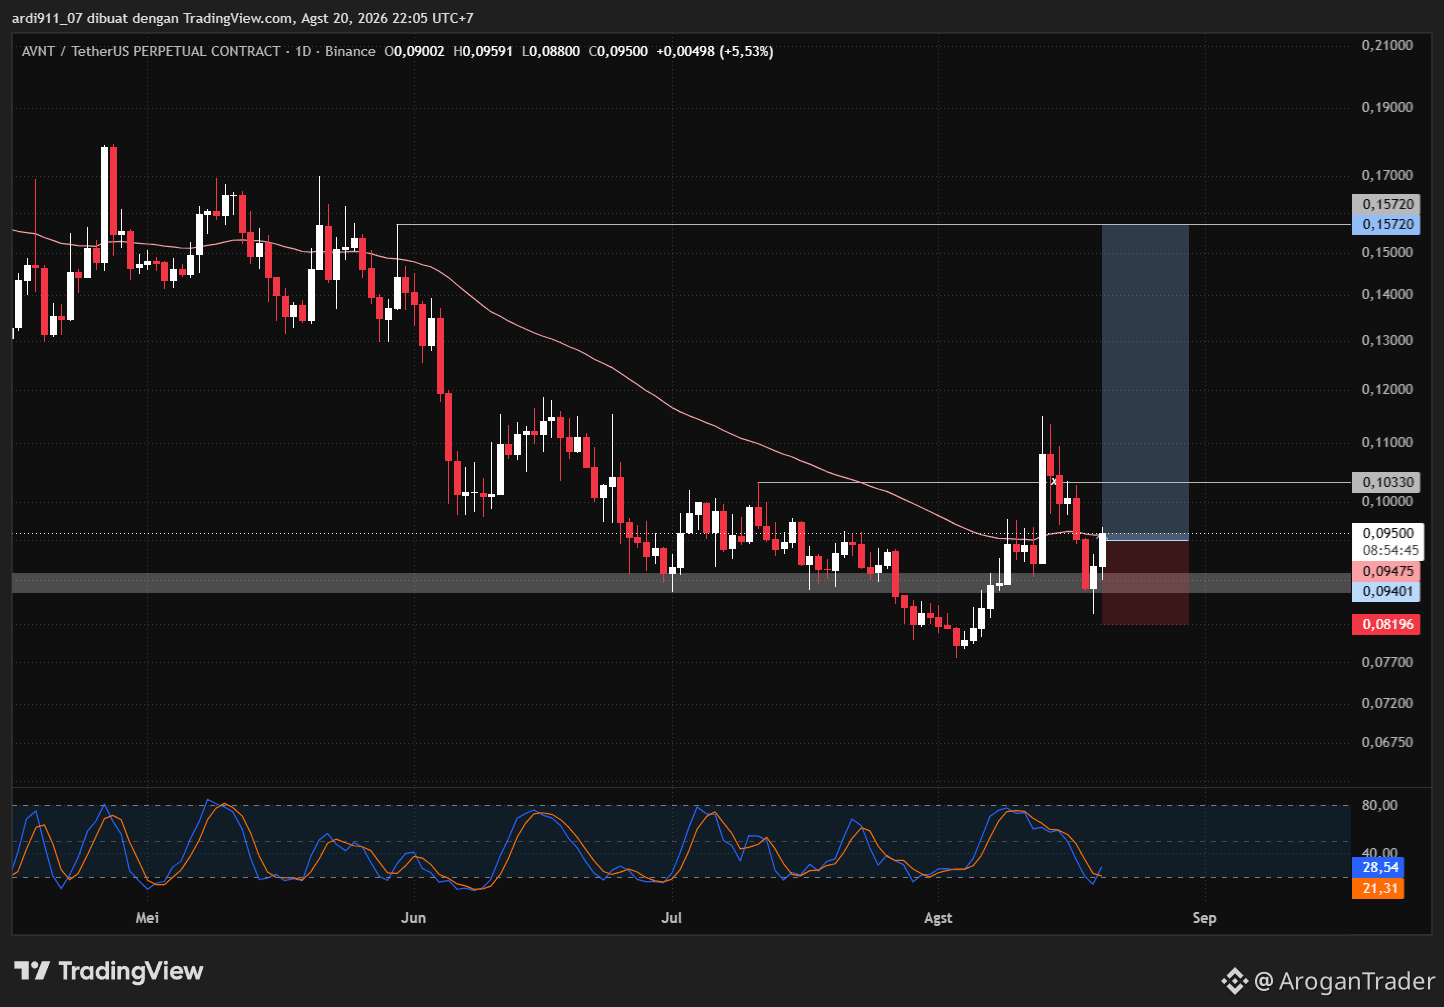Screen dimensions: 1444x1007
Task: Click the orange 21,31 stochastic value tag
Action: pos(1378,888)
